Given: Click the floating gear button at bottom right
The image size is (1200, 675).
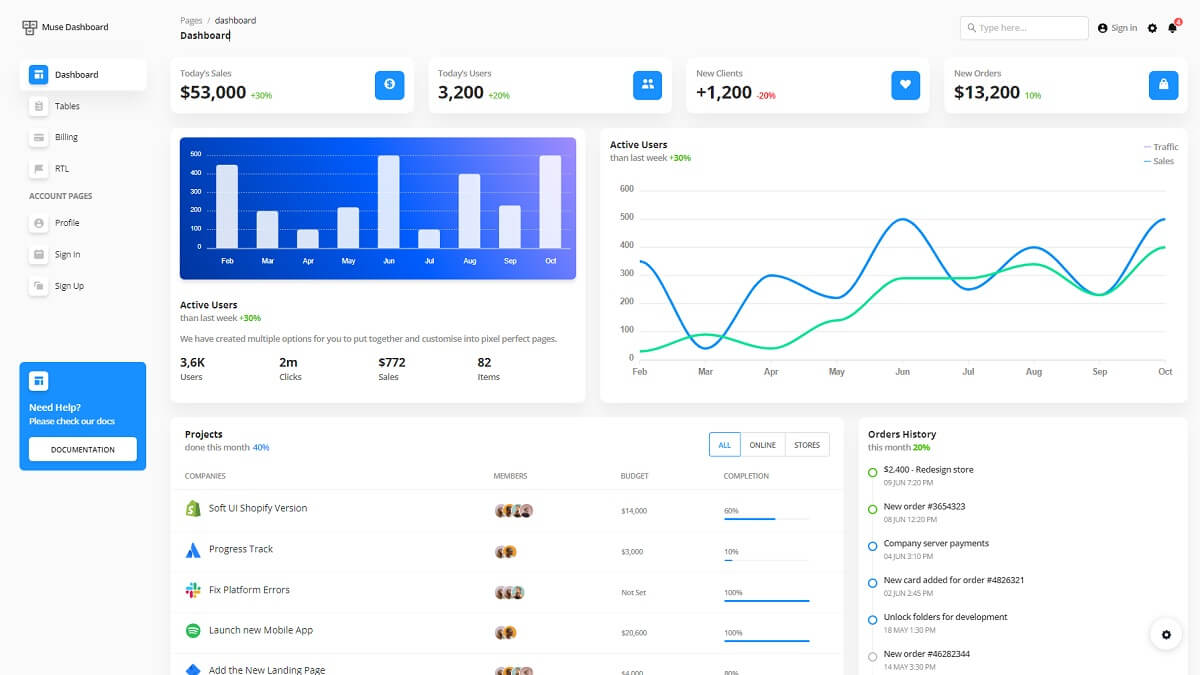Looking at the screenshot, I should pos(1166,634).
